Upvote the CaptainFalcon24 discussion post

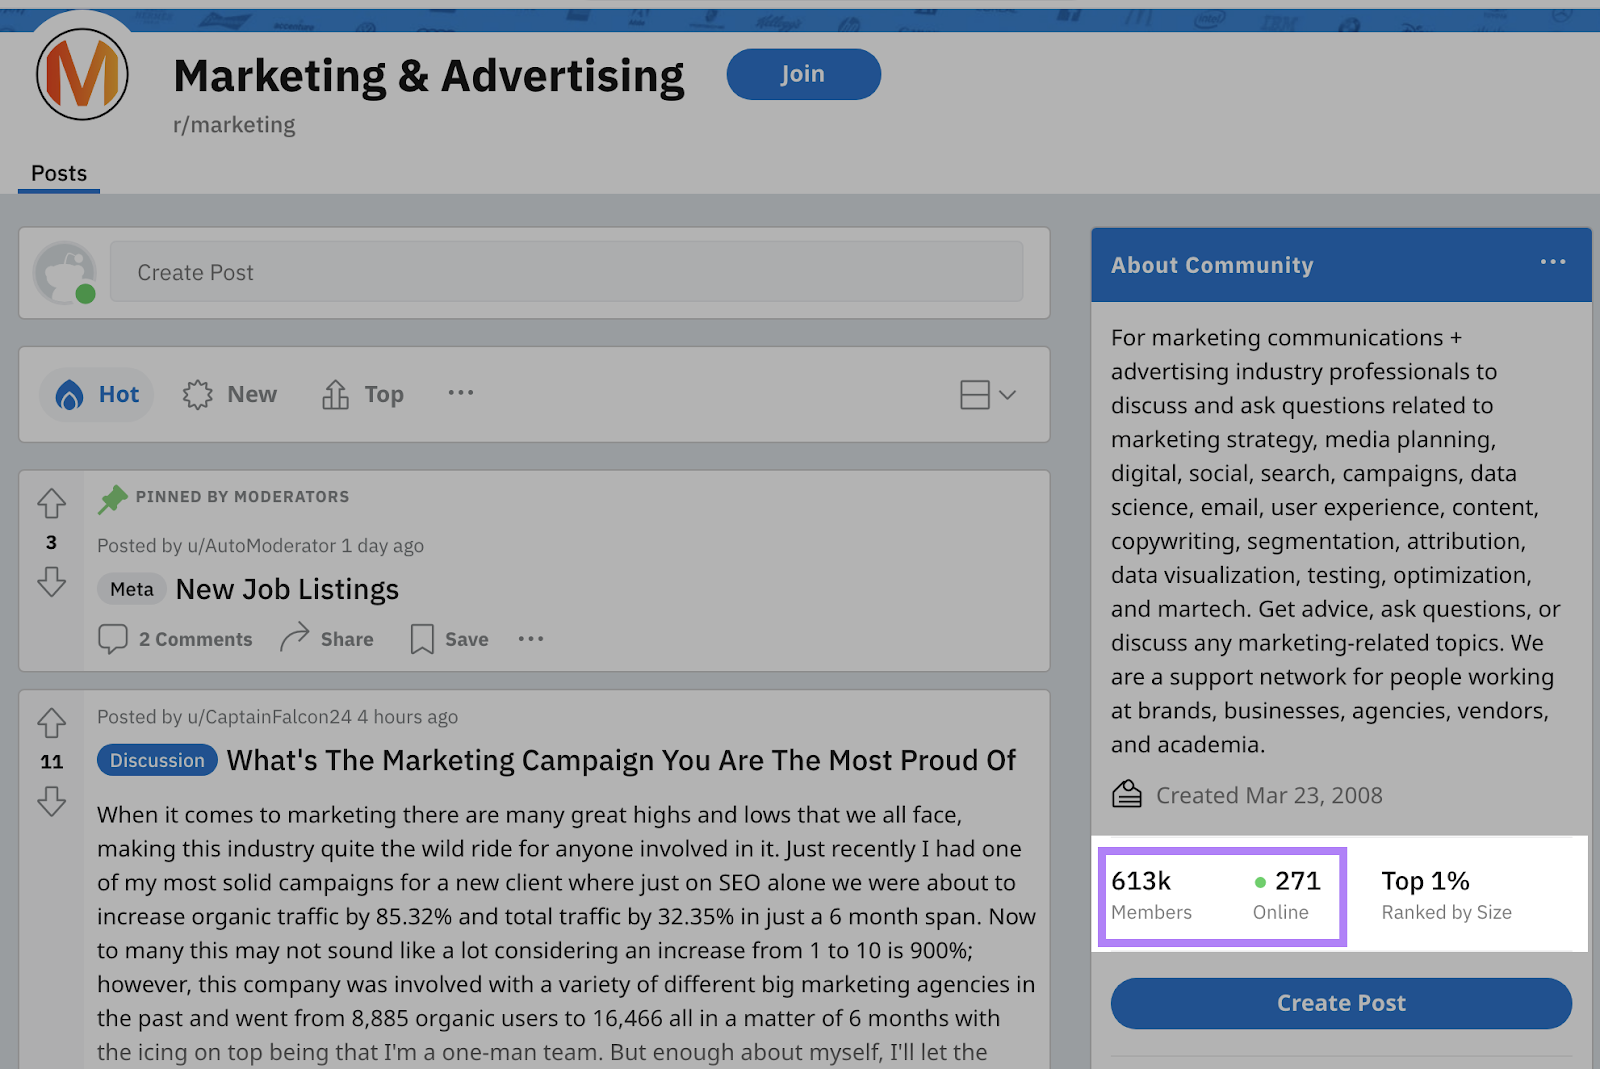tap(51, 722)
